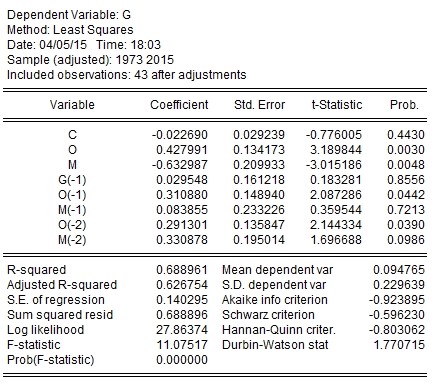The image size is (443, 390).
Task: Select the O(-1) t-Statistic 2.087286
Action: [x=336, y=195]
